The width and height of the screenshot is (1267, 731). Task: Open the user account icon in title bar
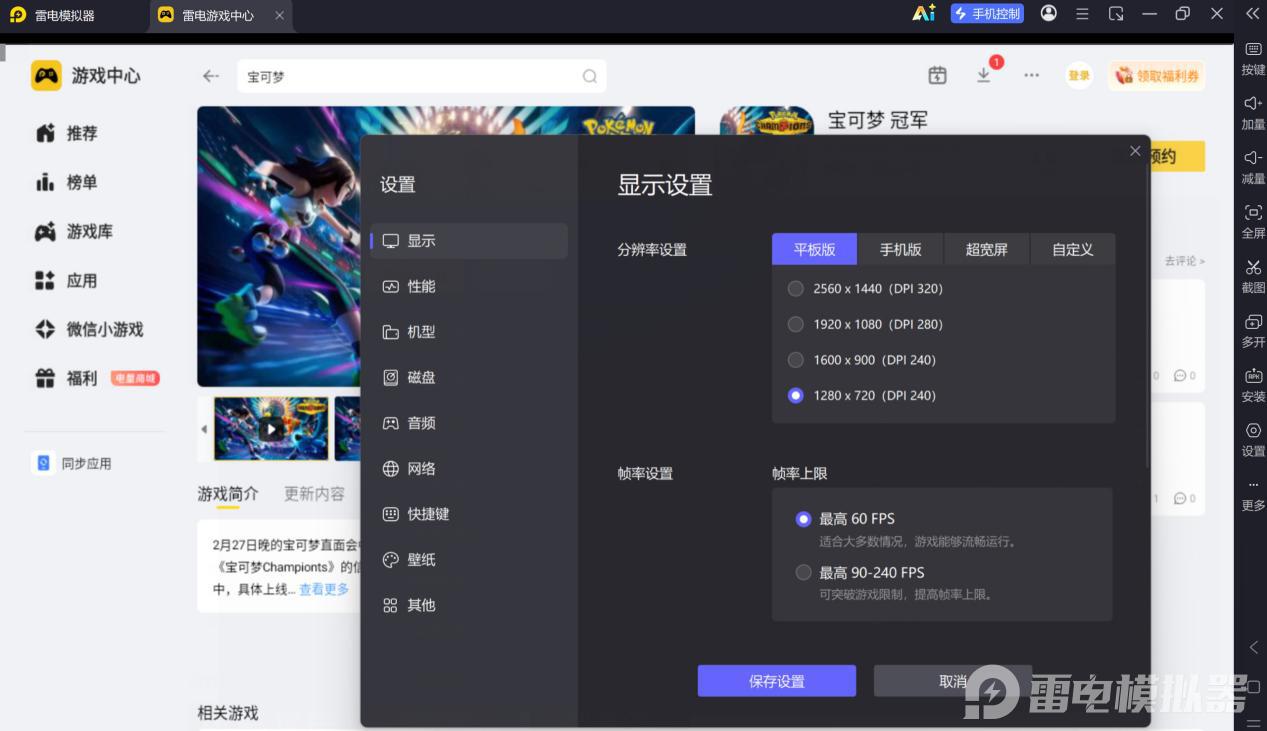[x=1048, y=14]
